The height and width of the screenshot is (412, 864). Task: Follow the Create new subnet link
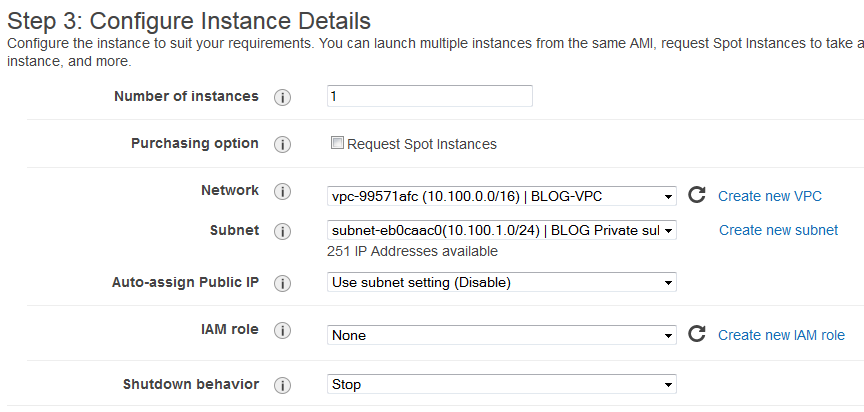[779, 230]
